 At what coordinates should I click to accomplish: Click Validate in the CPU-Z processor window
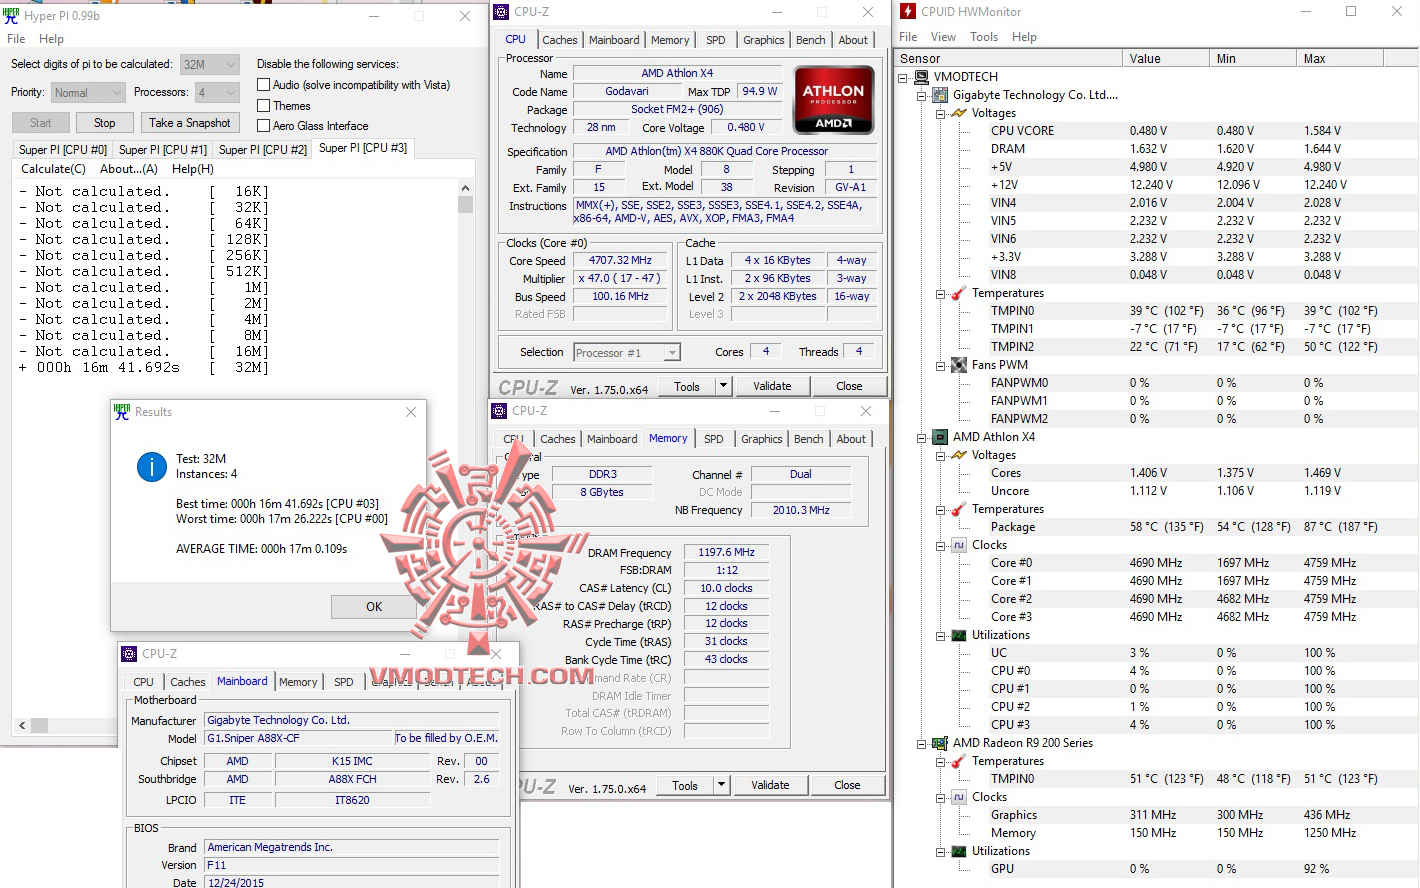point(772,386)
